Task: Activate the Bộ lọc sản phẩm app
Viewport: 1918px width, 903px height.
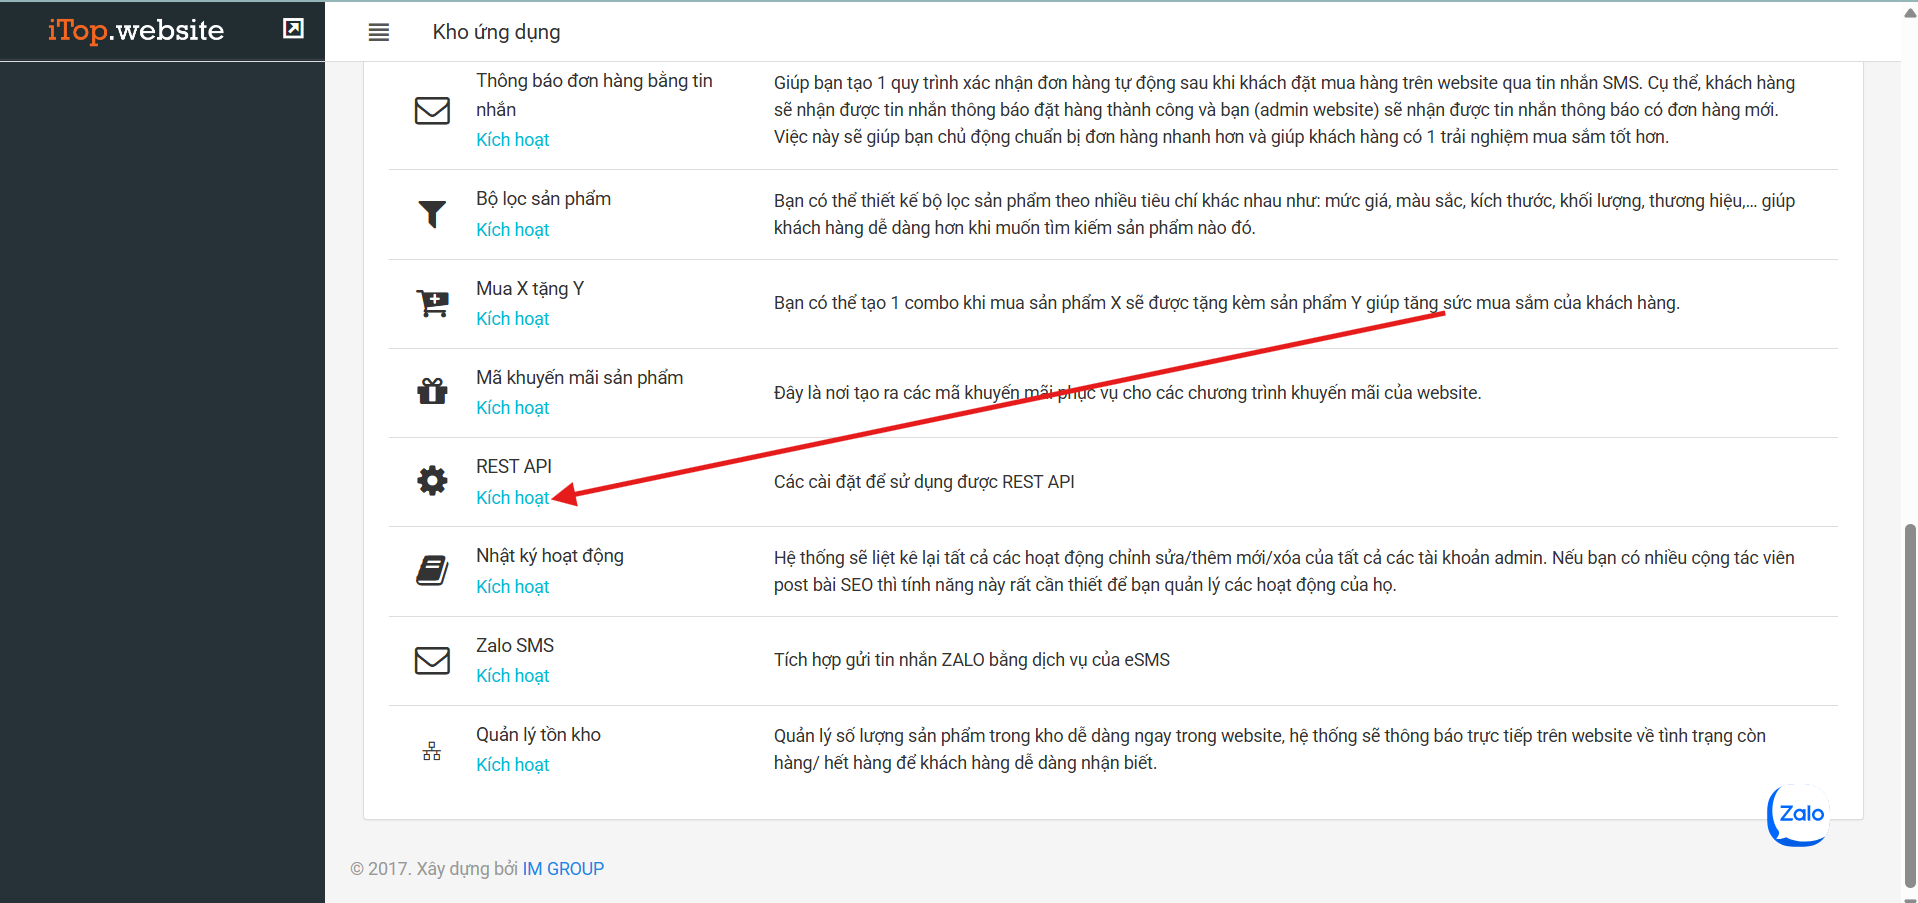Action: coord(512,230)
